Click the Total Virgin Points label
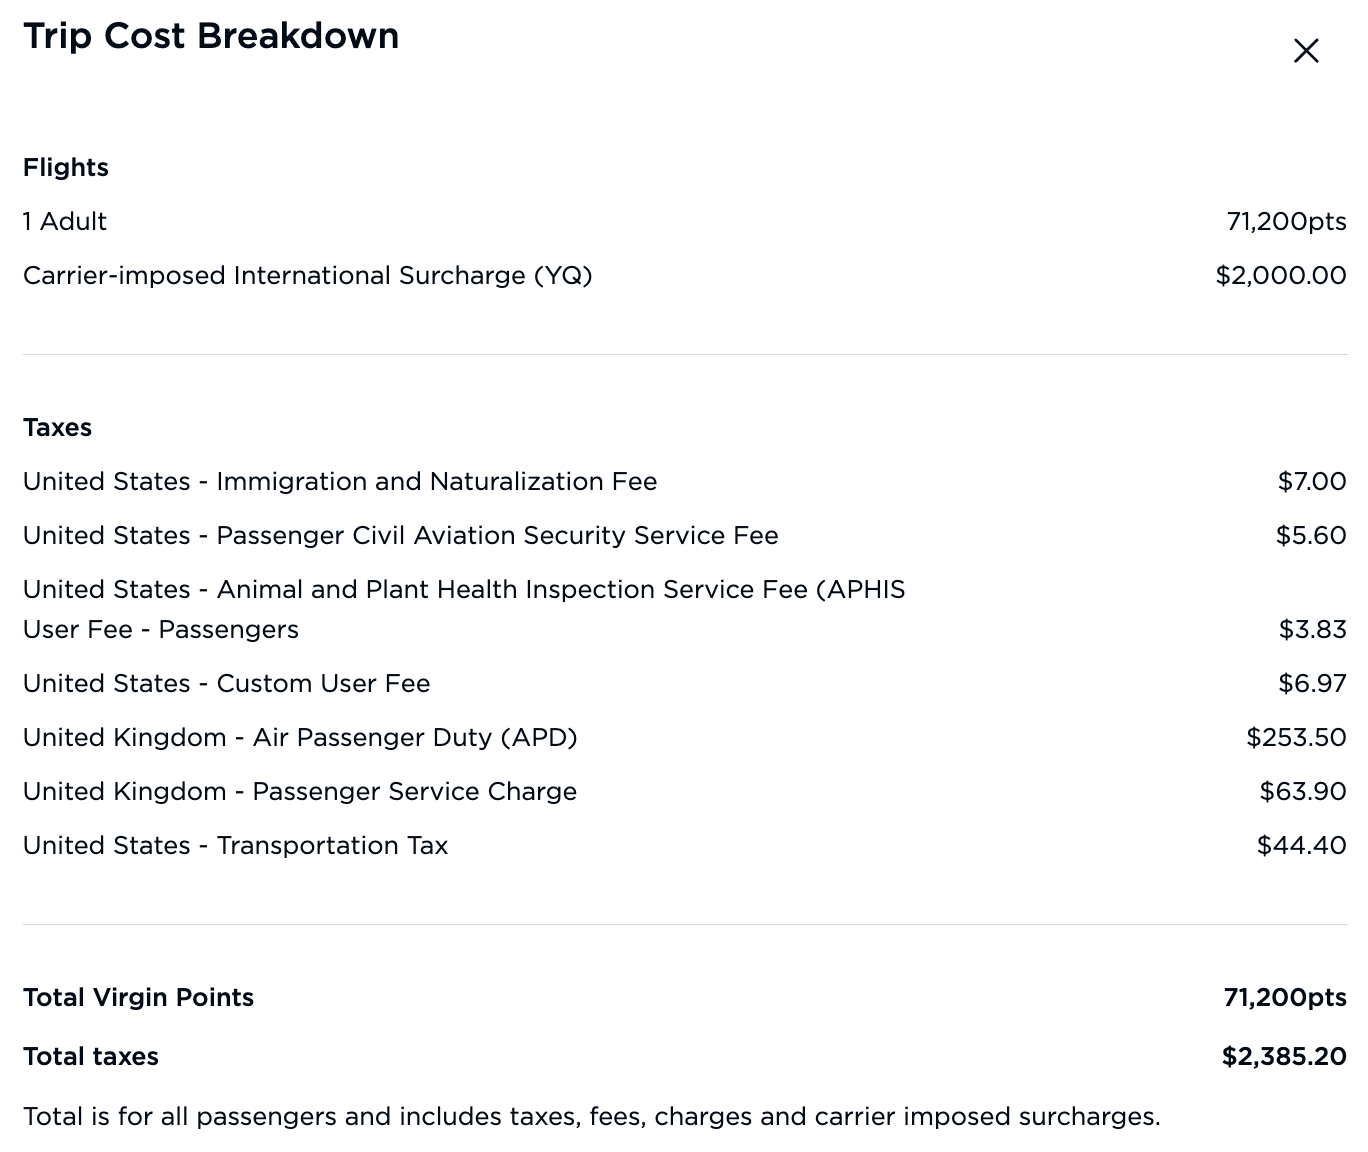Screen dimensions: 1368x1152 tap(138, 997)
